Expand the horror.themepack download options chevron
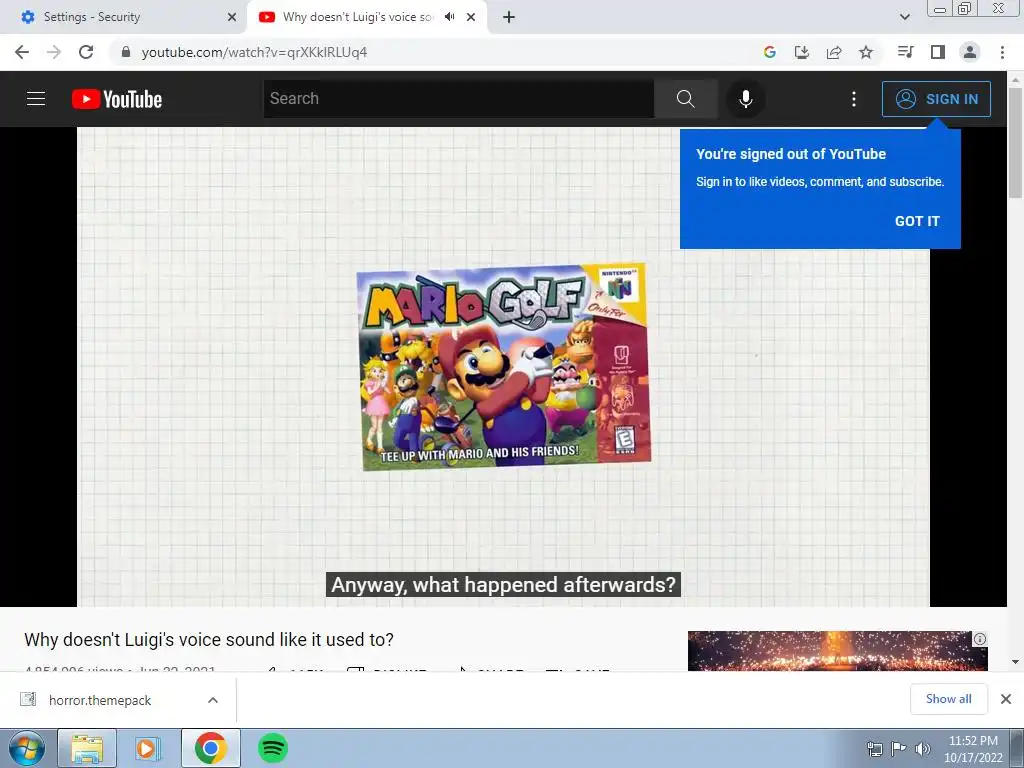This screenshot has width=1024, height=768. (213, 700)
